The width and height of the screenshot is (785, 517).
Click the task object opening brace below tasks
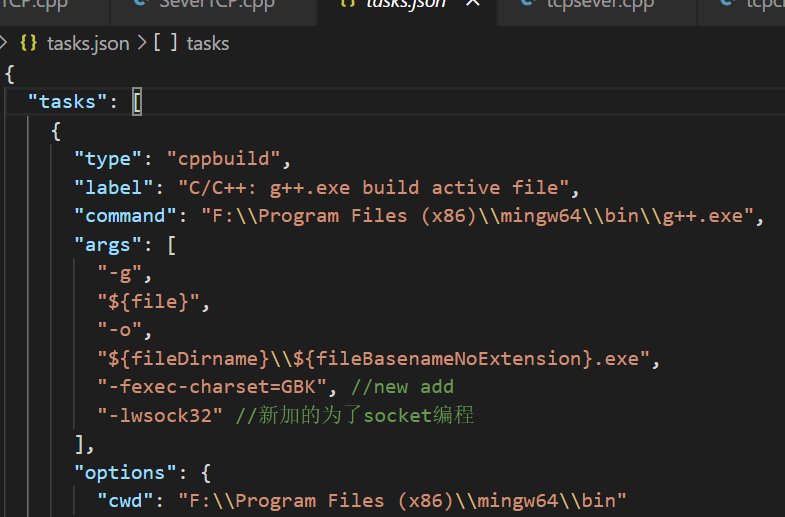coord(56,131)
